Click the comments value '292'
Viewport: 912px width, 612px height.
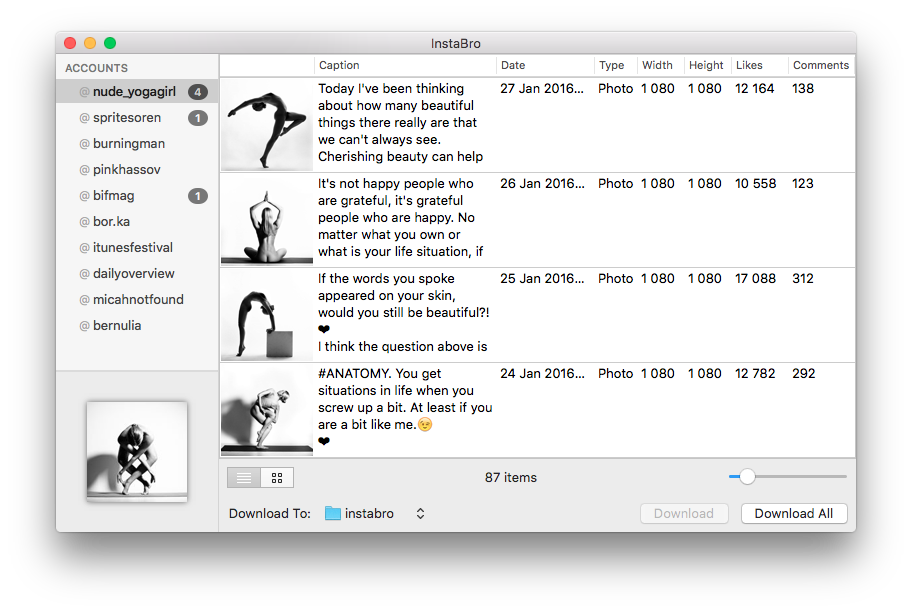click(804, 373)
